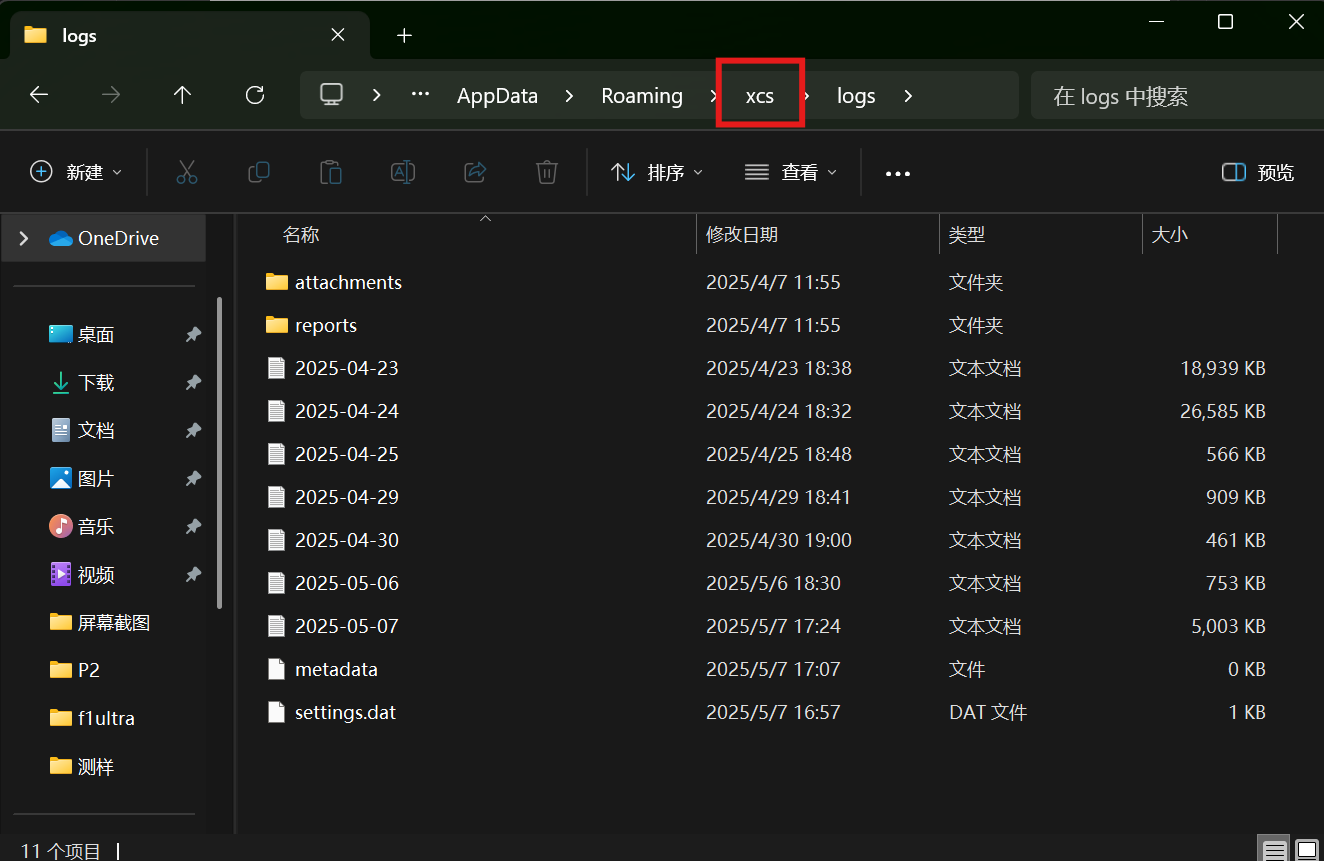Click the Share icon in toolbar
This screenshot has width=1324, height=861.
click(x=475, y=172)
